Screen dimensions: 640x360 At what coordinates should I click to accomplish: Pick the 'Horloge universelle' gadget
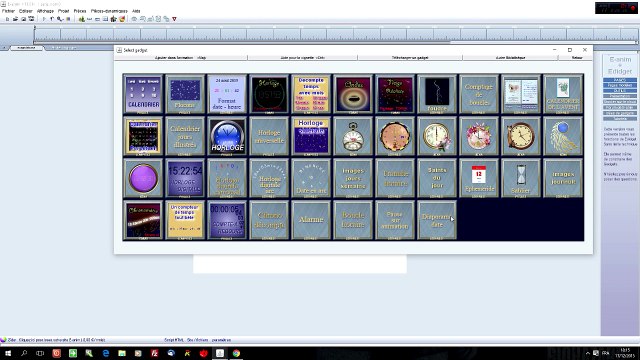pyautogui.click(x=269, y=136)
